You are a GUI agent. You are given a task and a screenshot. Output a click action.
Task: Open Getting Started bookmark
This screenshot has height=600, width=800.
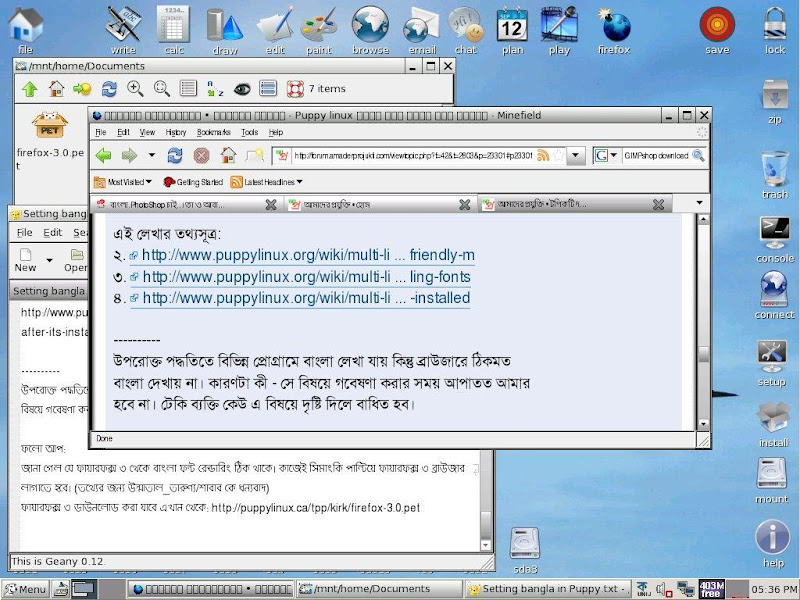193,182
